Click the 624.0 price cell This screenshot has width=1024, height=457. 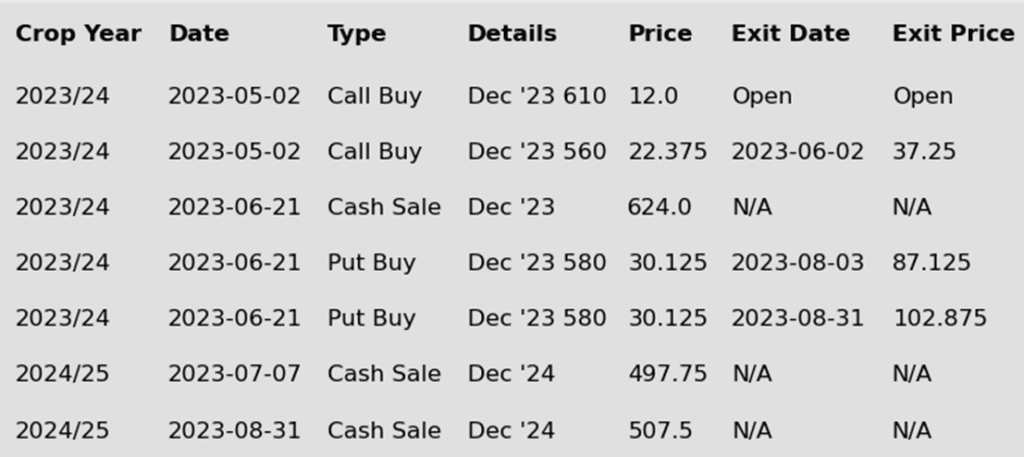(660, 207)
